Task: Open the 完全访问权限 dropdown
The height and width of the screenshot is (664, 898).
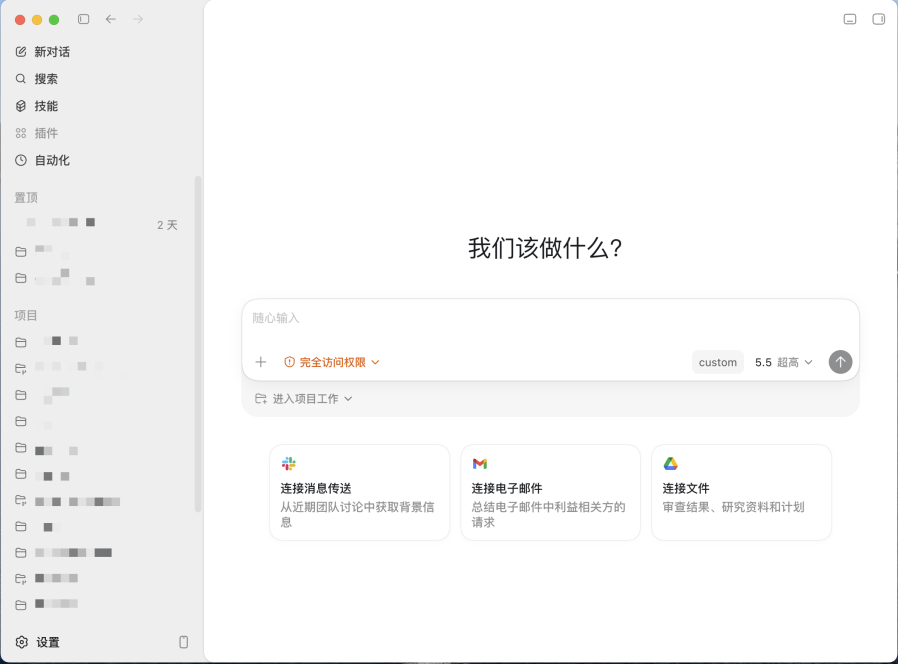Action: click(x=332, y=362)
